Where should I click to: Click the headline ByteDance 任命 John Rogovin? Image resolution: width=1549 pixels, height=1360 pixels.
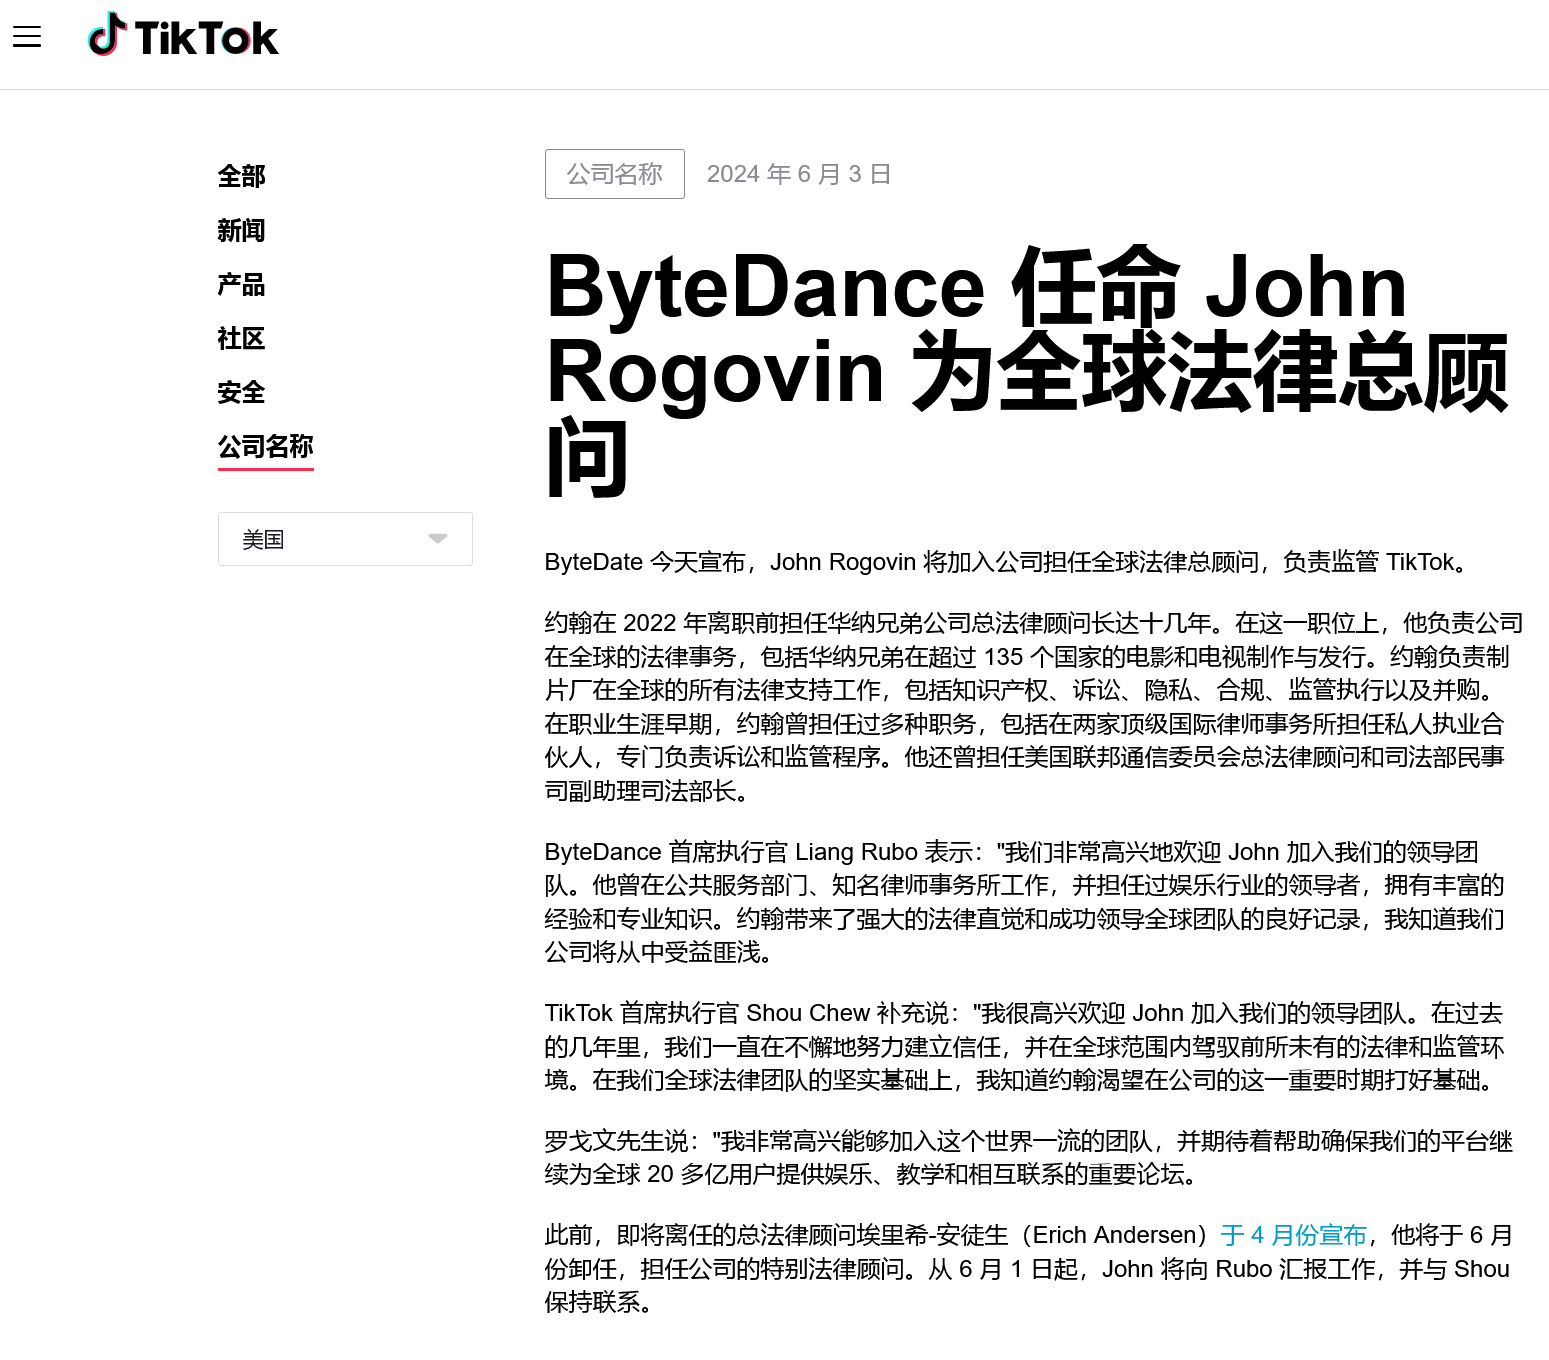(1028, 372)
